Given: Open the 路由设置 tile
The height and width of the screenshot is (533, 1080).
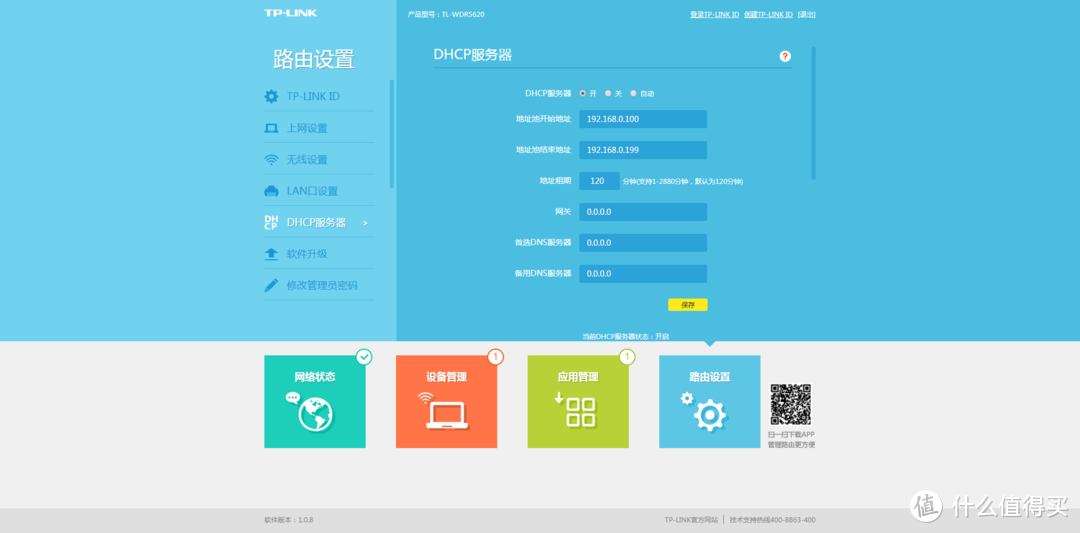Looking at the screenshot, I should click(709, 401).
